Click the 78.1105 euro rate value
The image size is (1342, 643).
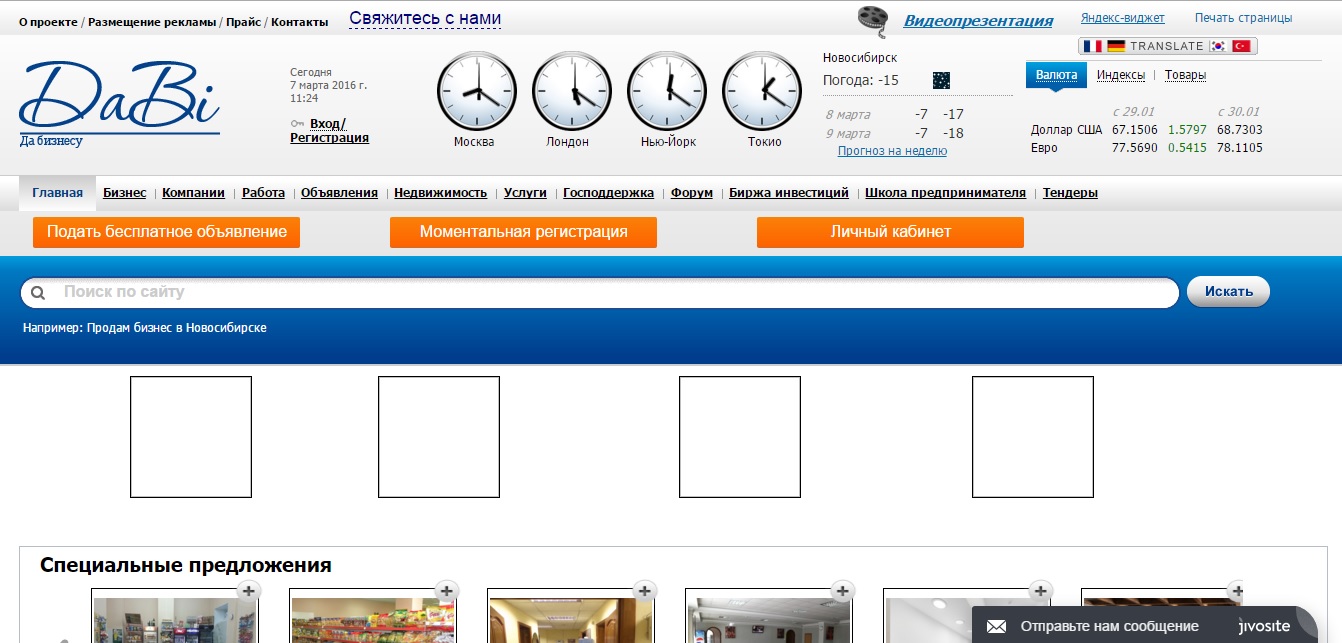[1239, 148]
